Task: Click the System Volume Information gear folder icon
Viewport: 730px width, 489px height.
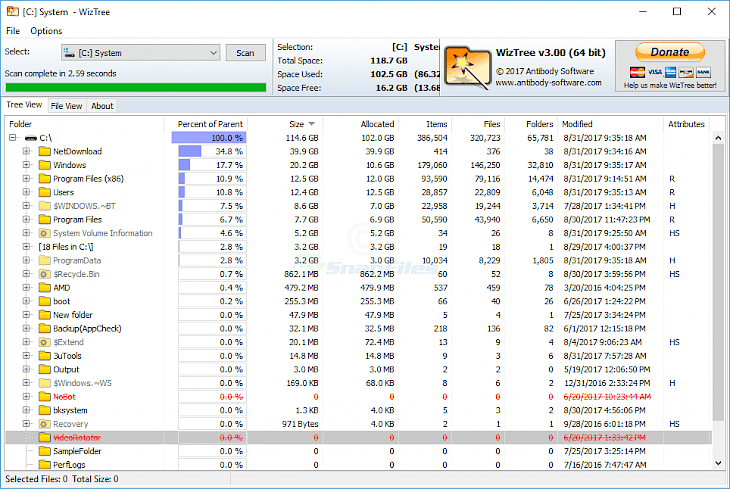Action: (45, 233)
